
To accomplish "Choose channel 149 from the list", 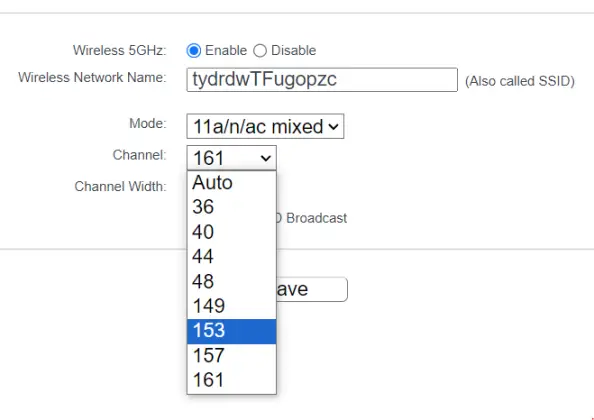I will click(231, 306).
